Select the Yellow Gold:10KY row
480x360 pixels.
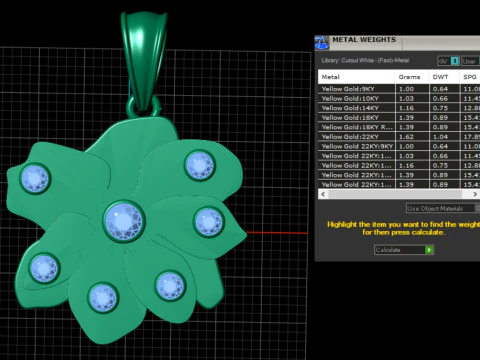pos(399,99)
